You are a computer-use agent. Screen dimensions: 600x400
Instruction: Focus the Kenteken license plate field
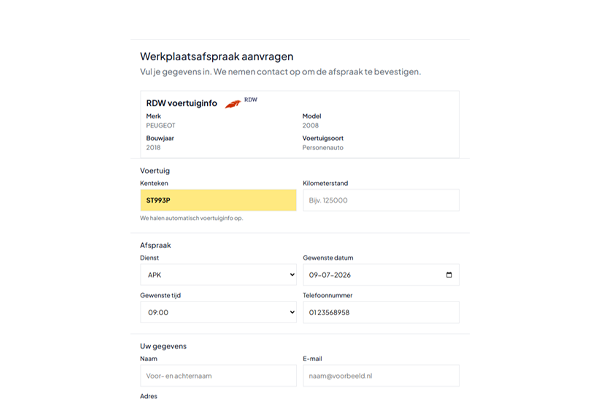[218, 200]
